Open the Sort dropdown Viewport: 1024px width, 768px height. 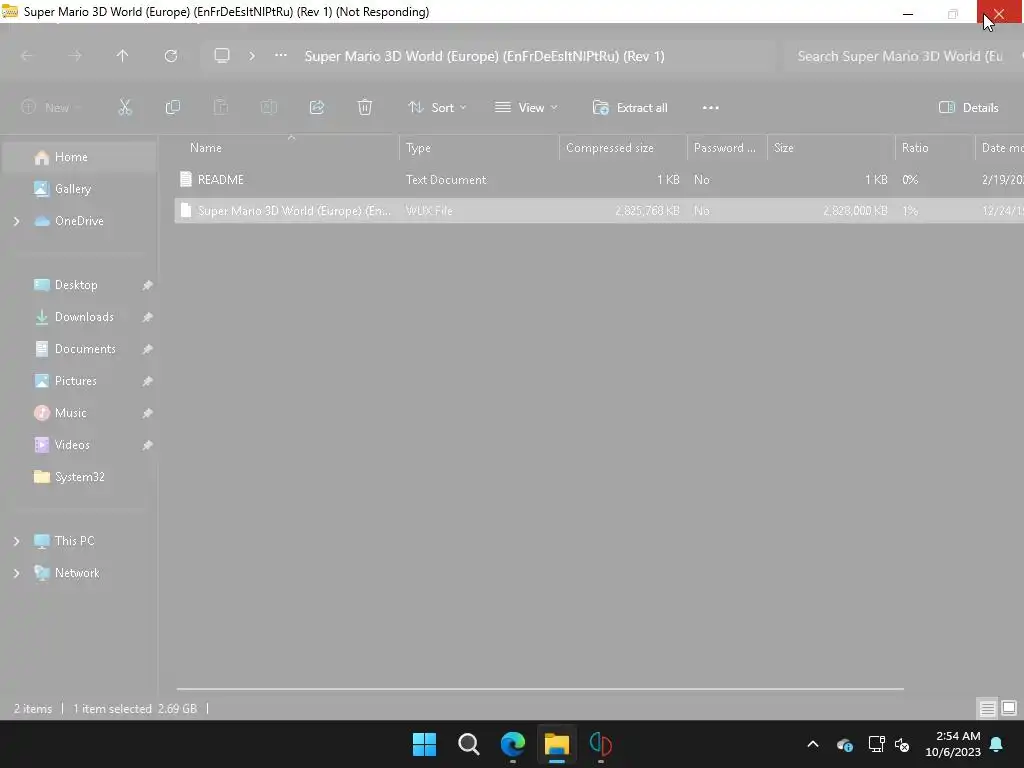tap(437, 108)
